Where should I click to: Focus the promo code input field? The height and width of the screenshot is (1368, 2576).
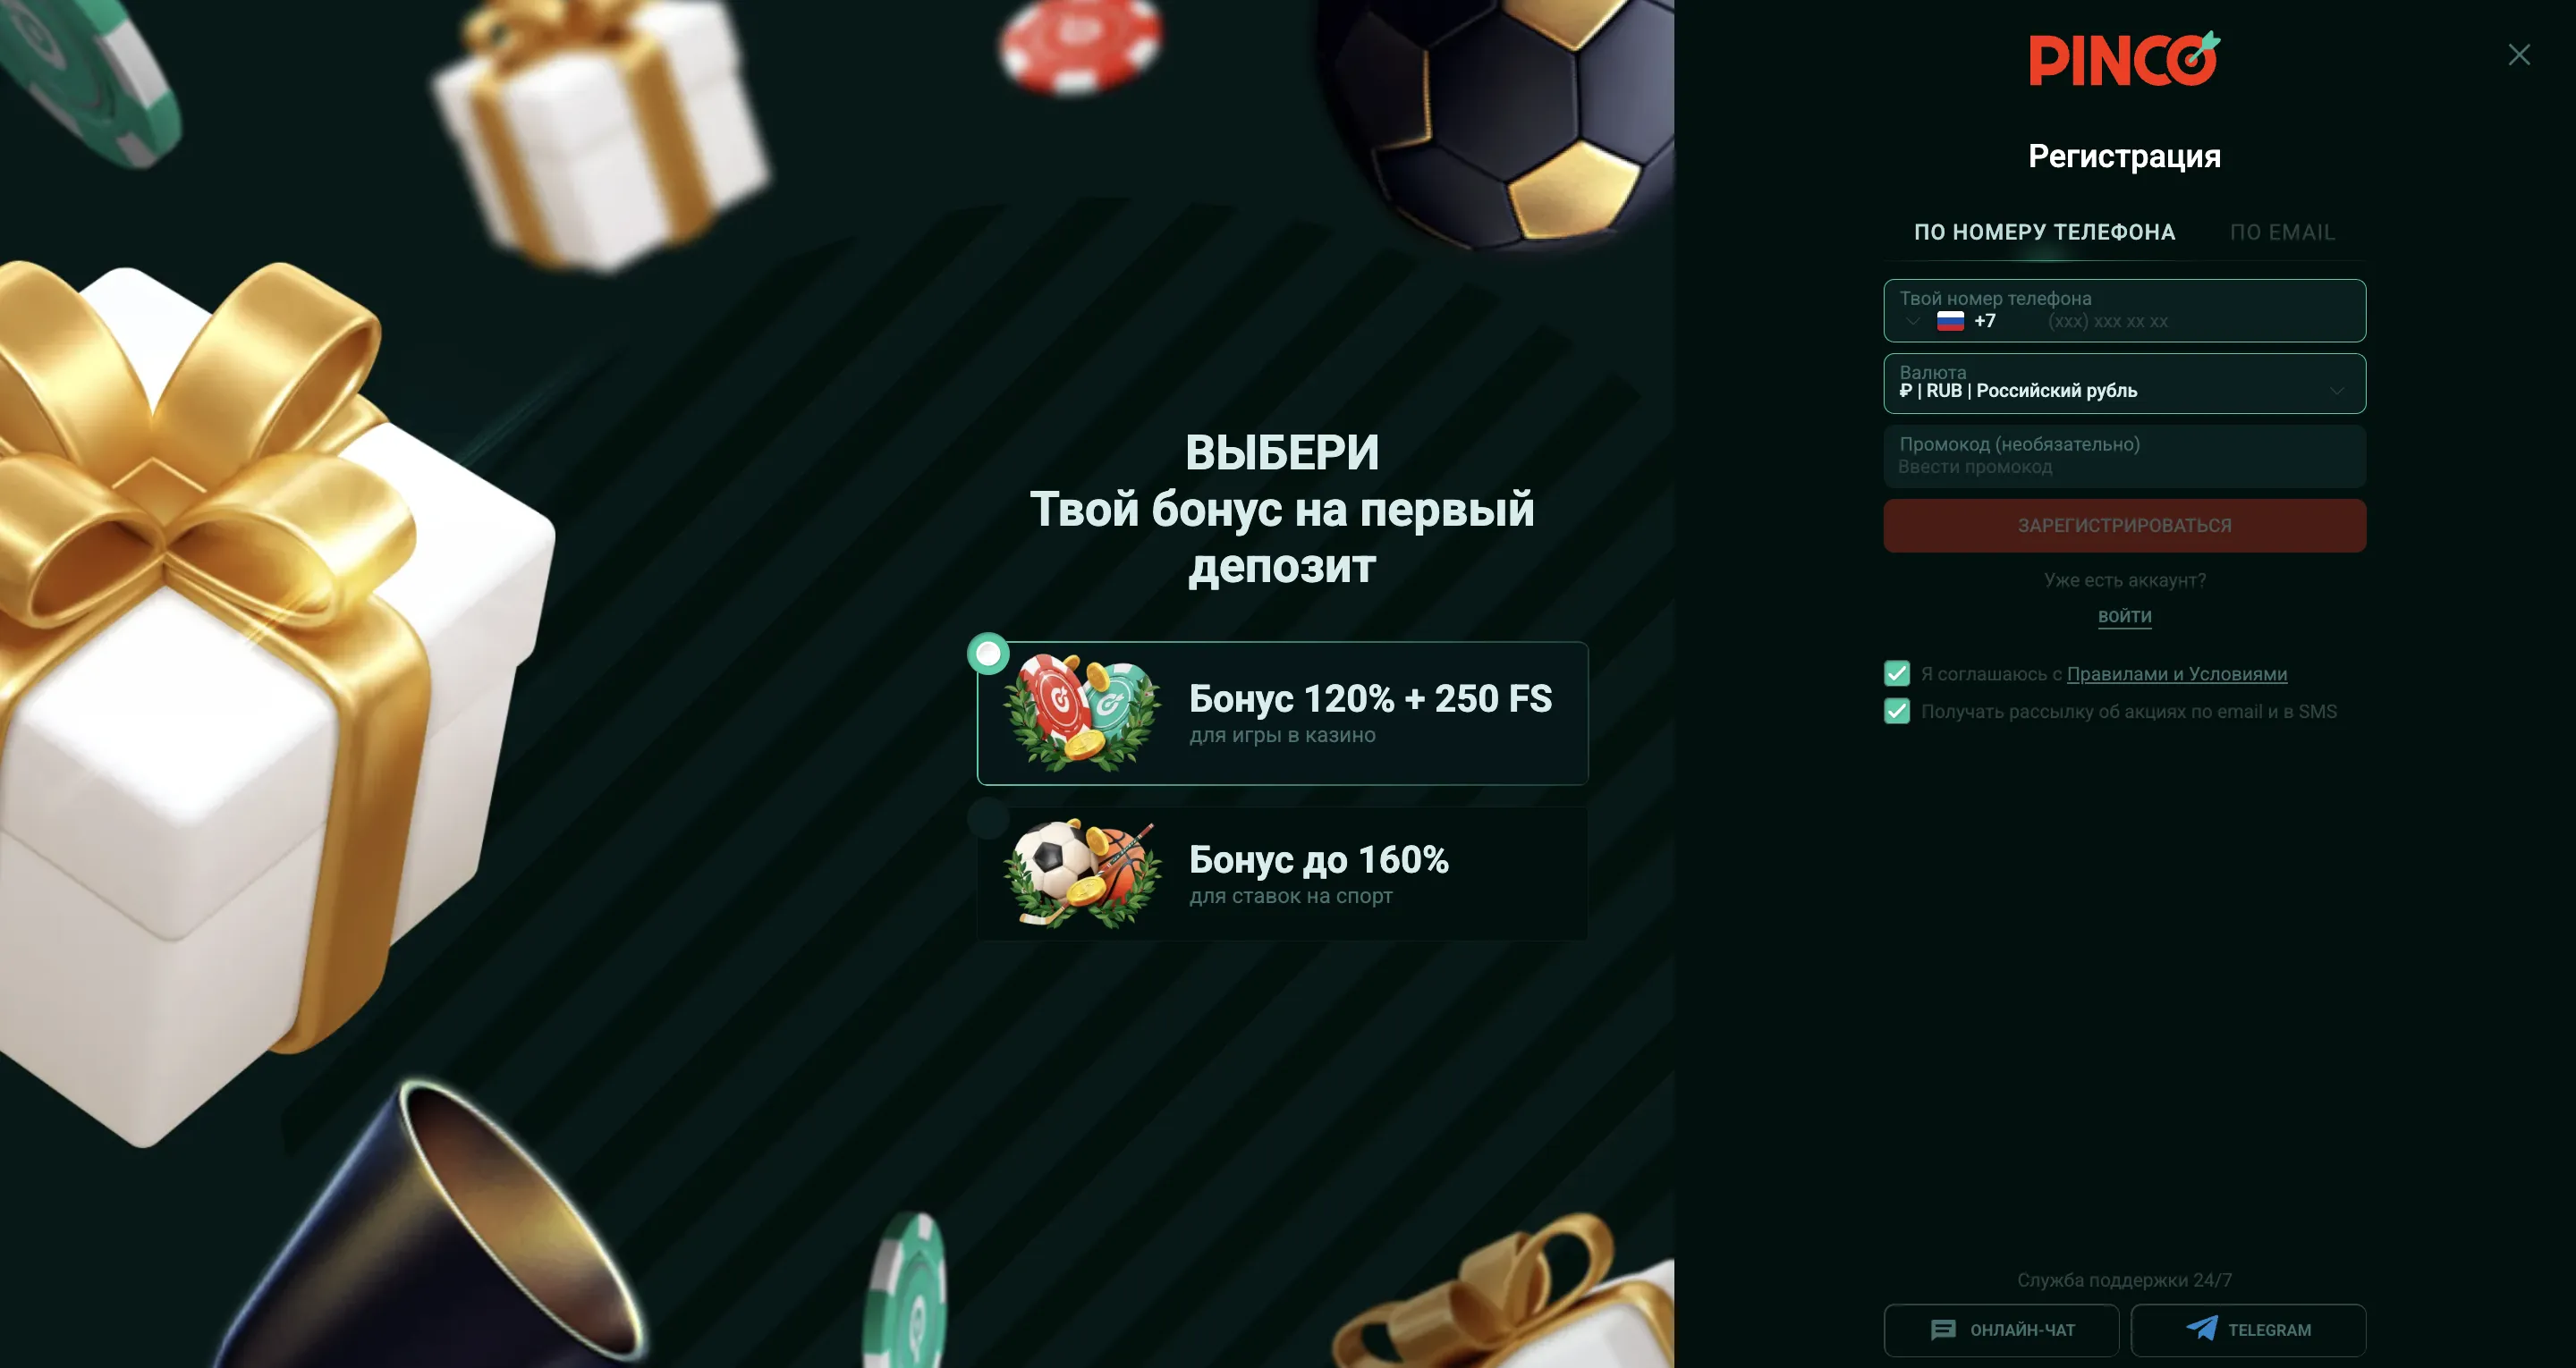(2124, 456)
